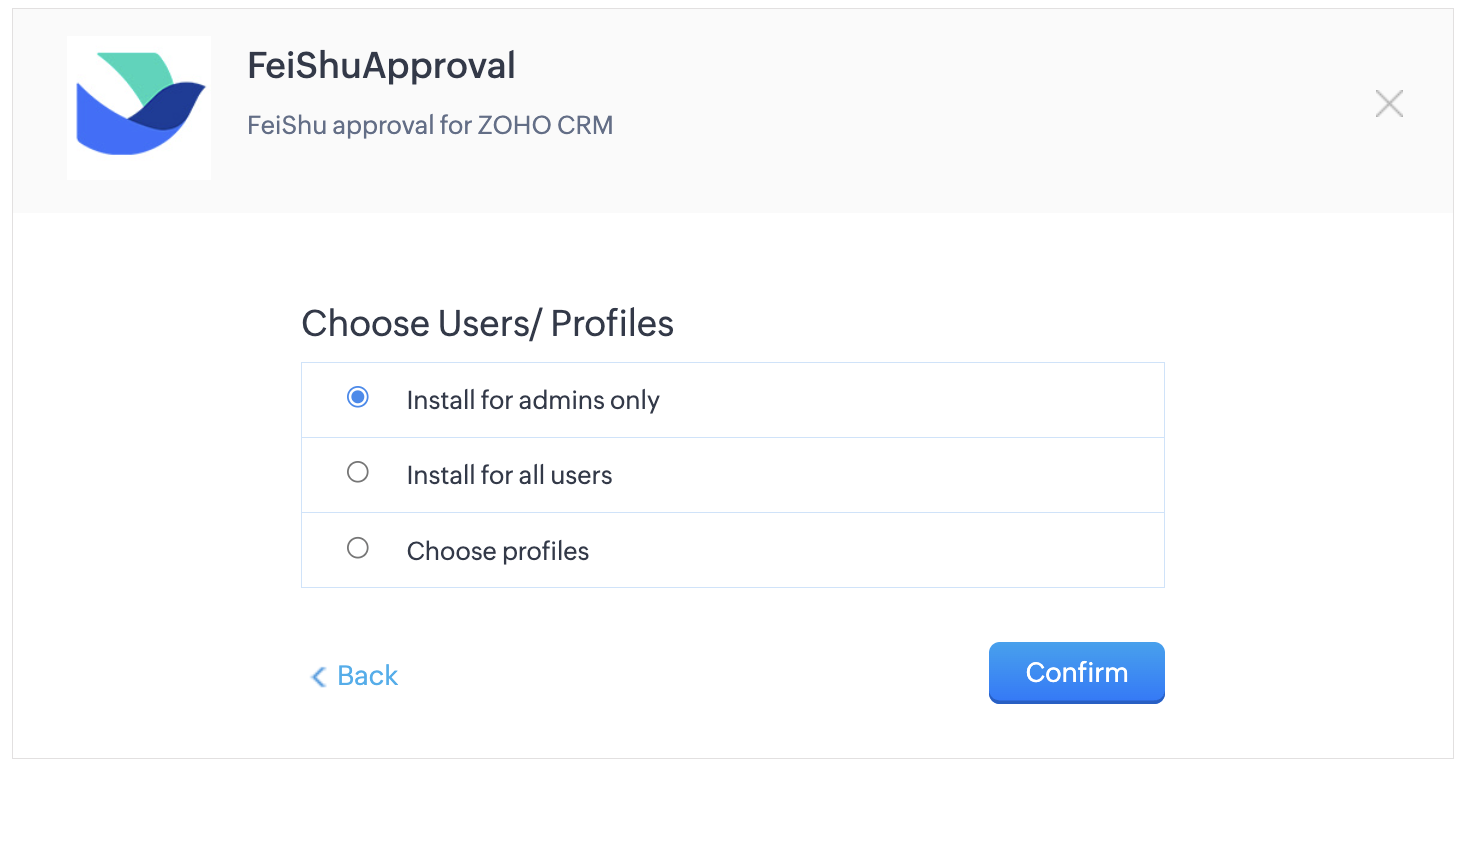Click the left chevron beside Back

(x=318, y=677)
